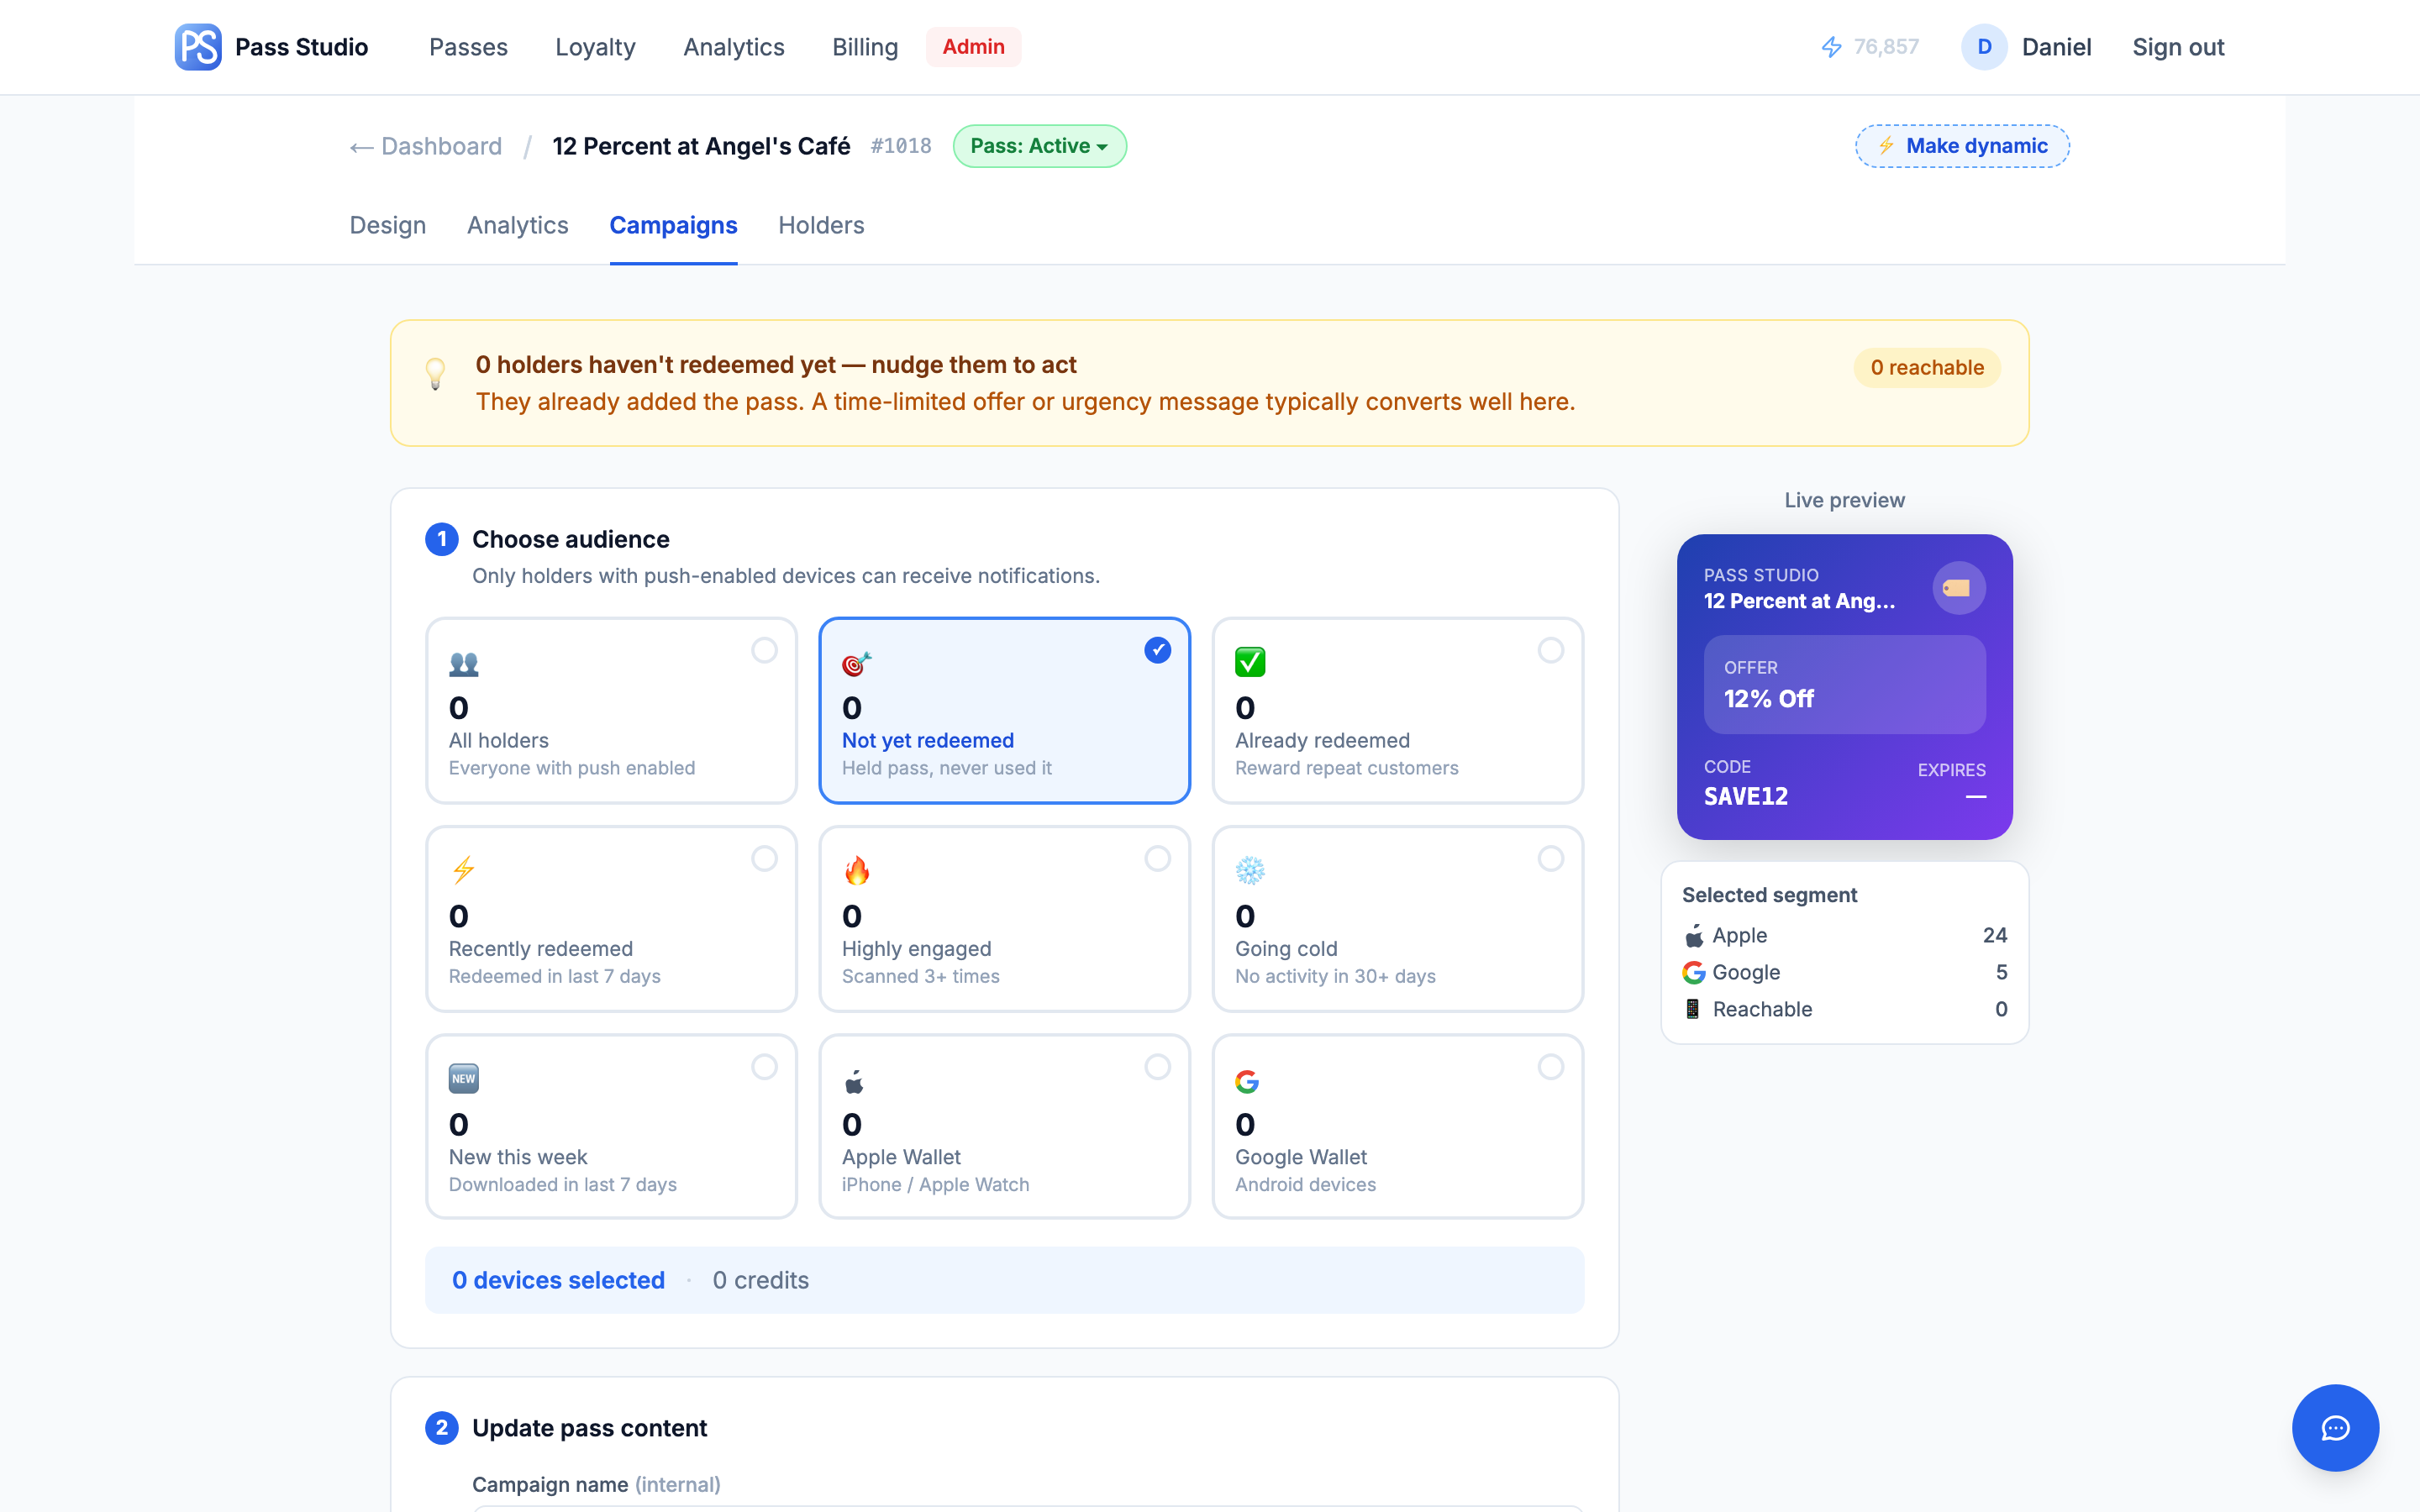
Task: Open the Admin nav item
Action: [x=973, y=47]
